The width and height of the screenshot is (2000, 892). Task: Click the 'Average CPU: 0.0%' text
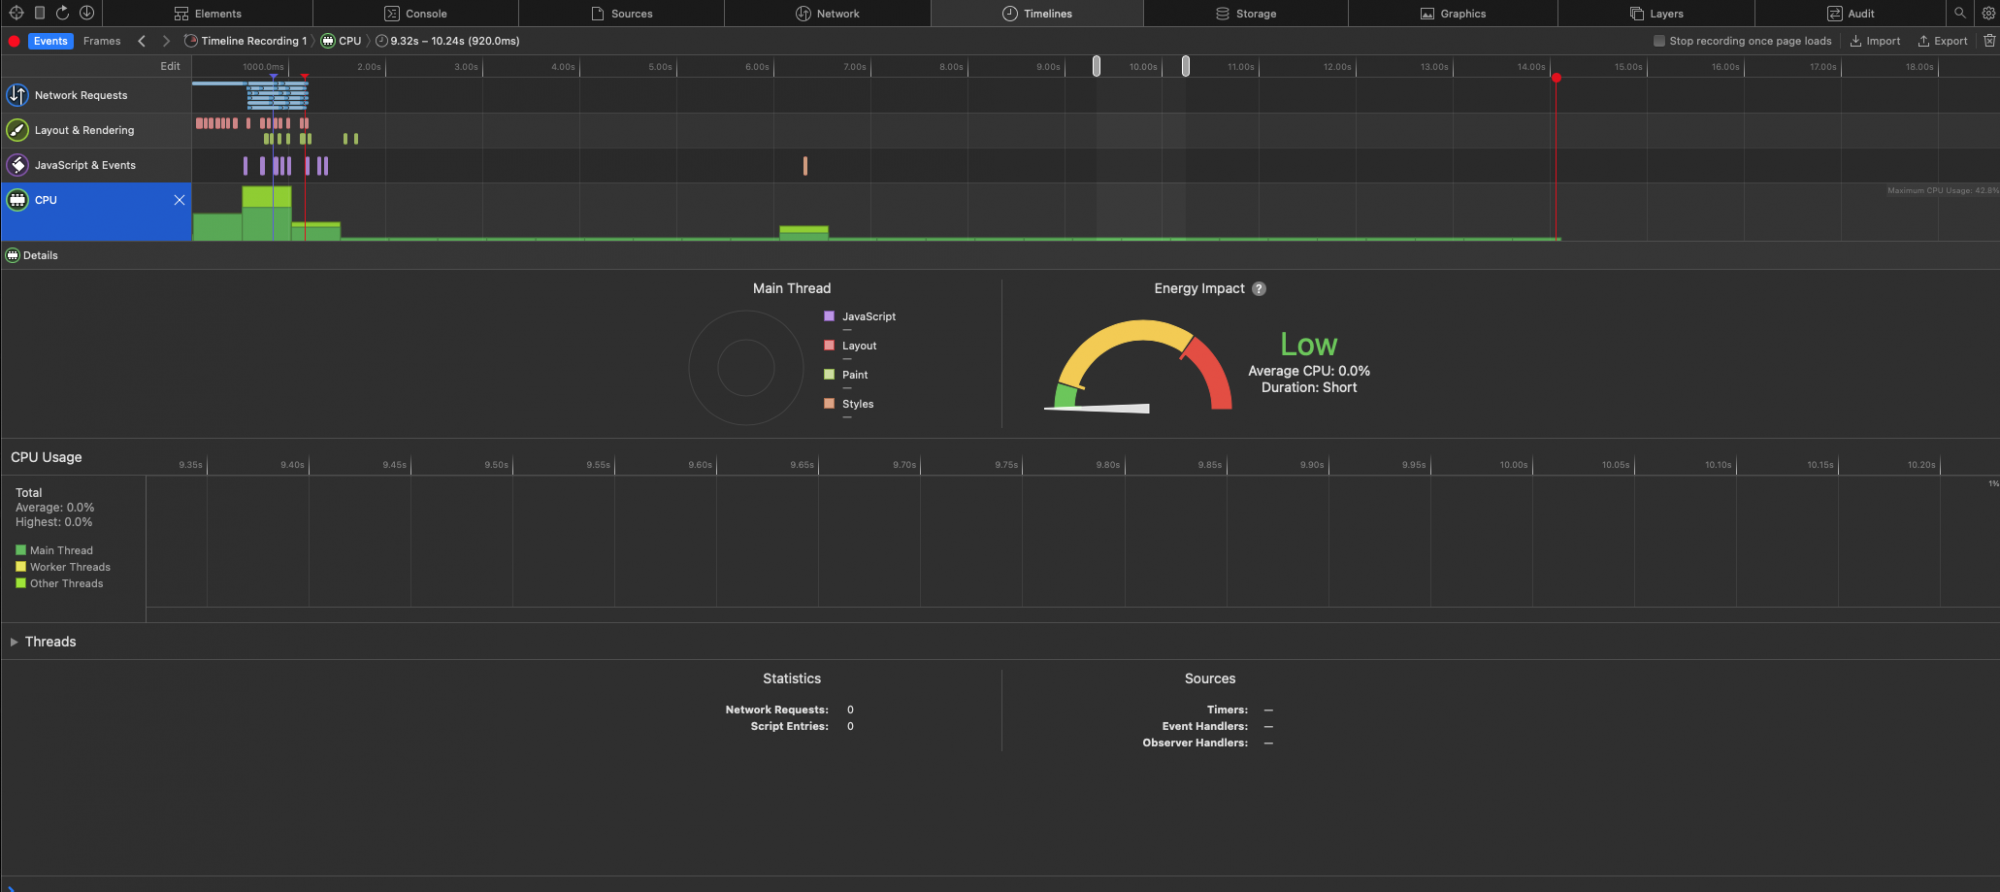coord(1309,371)
